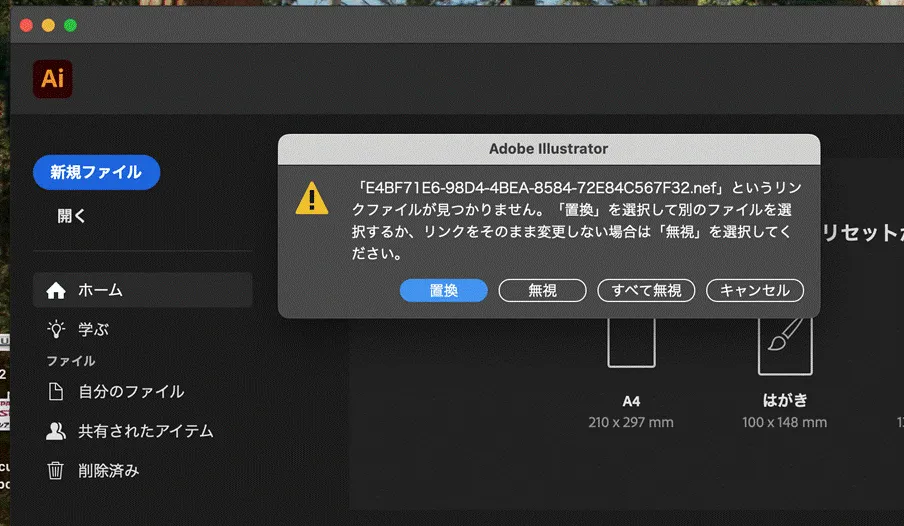
Task: Dismiss dialog with キャンセル button
Action: (755, 290)
